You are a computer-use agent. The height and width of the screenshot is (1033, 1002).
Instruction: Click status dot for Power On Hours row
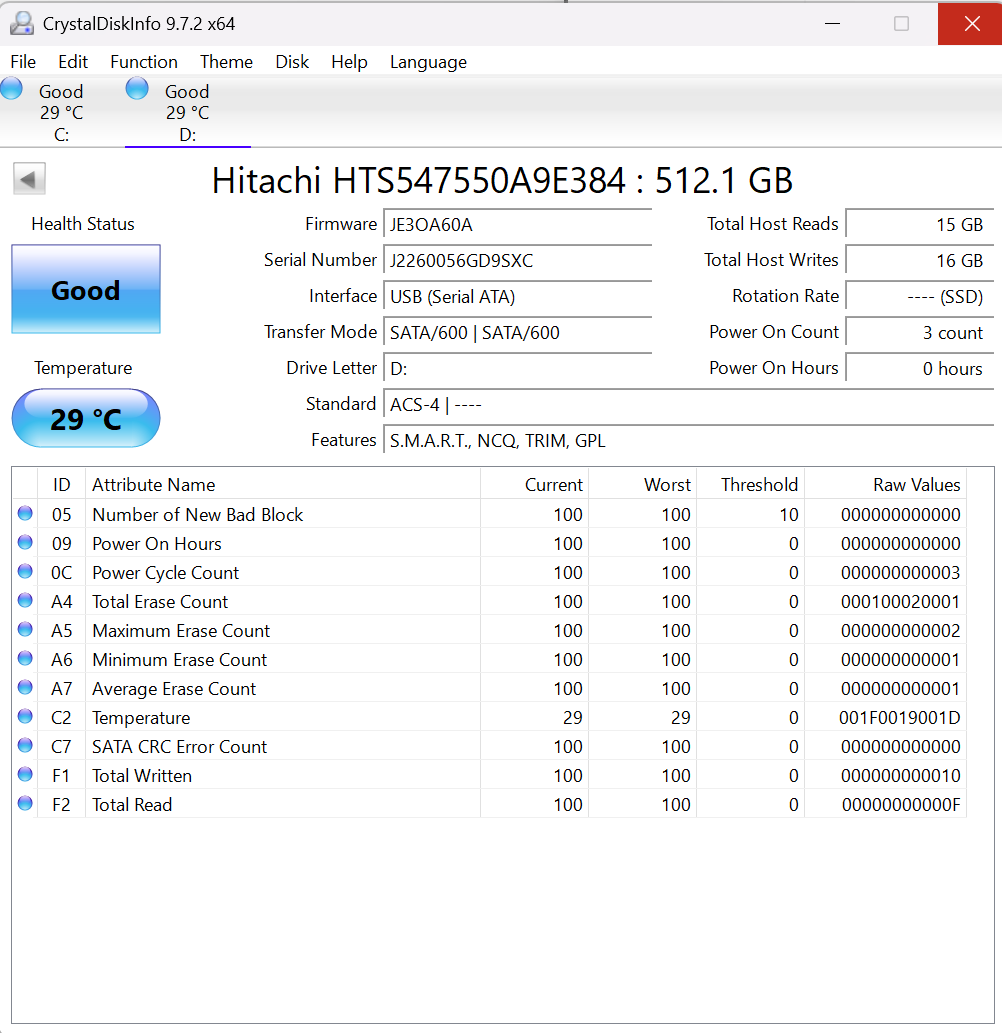[x=25, y=542]
